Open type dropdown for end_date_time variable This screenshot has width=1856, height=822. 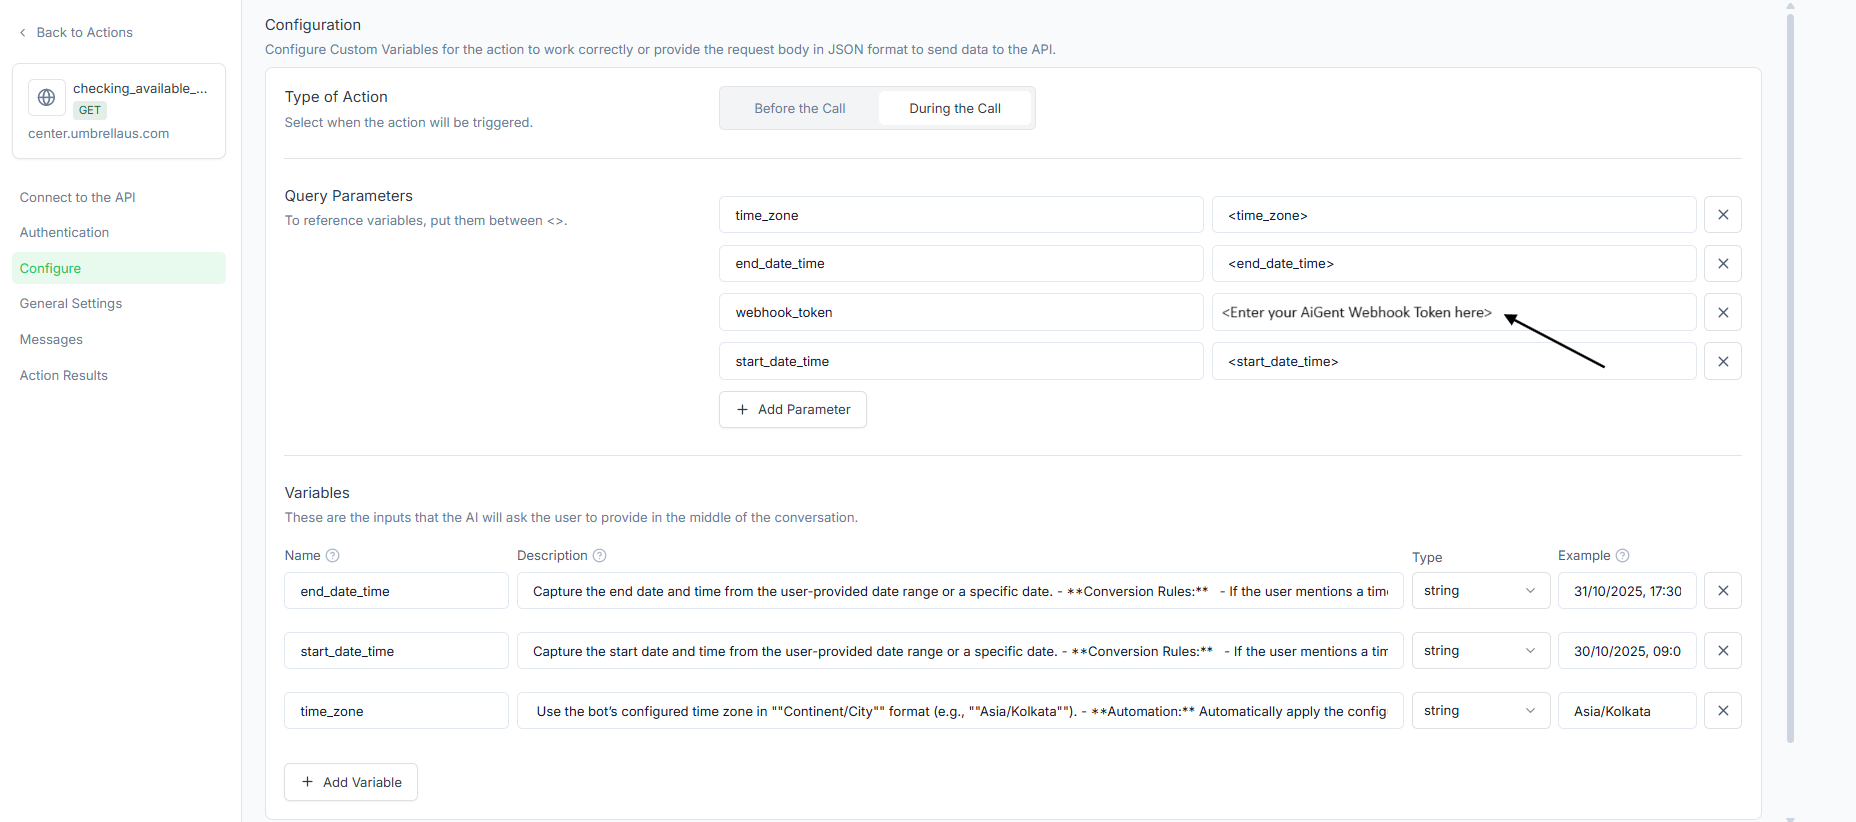1480,591
